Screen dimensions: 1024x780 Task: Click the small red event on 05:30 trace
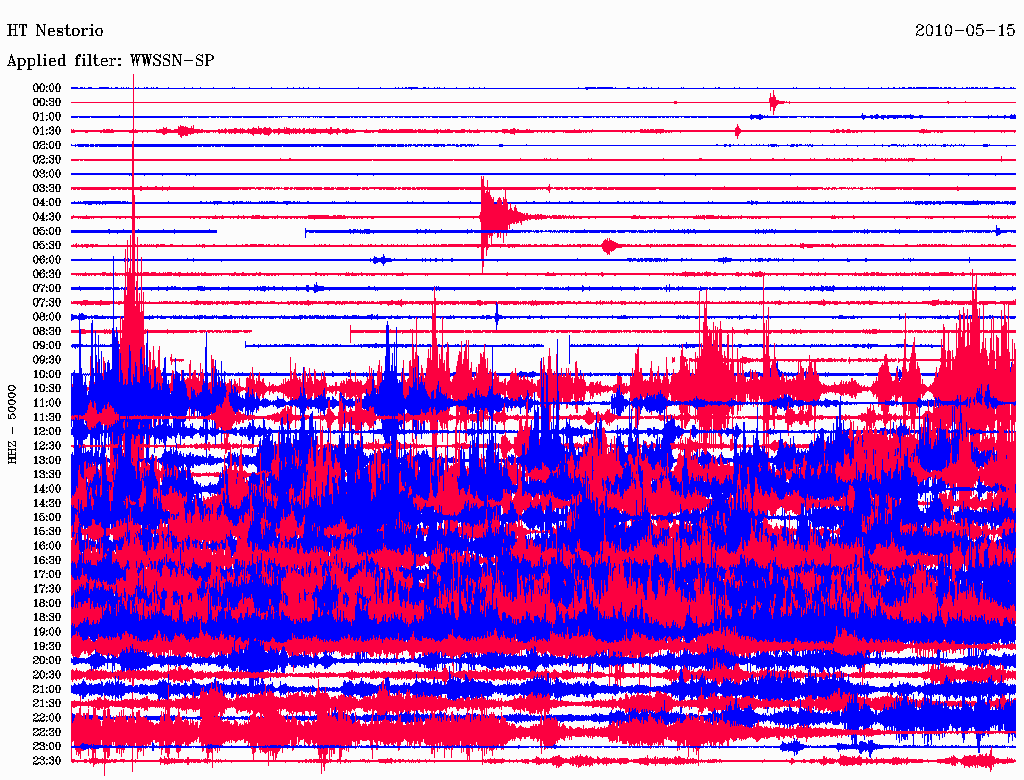[x=610, y=245]
